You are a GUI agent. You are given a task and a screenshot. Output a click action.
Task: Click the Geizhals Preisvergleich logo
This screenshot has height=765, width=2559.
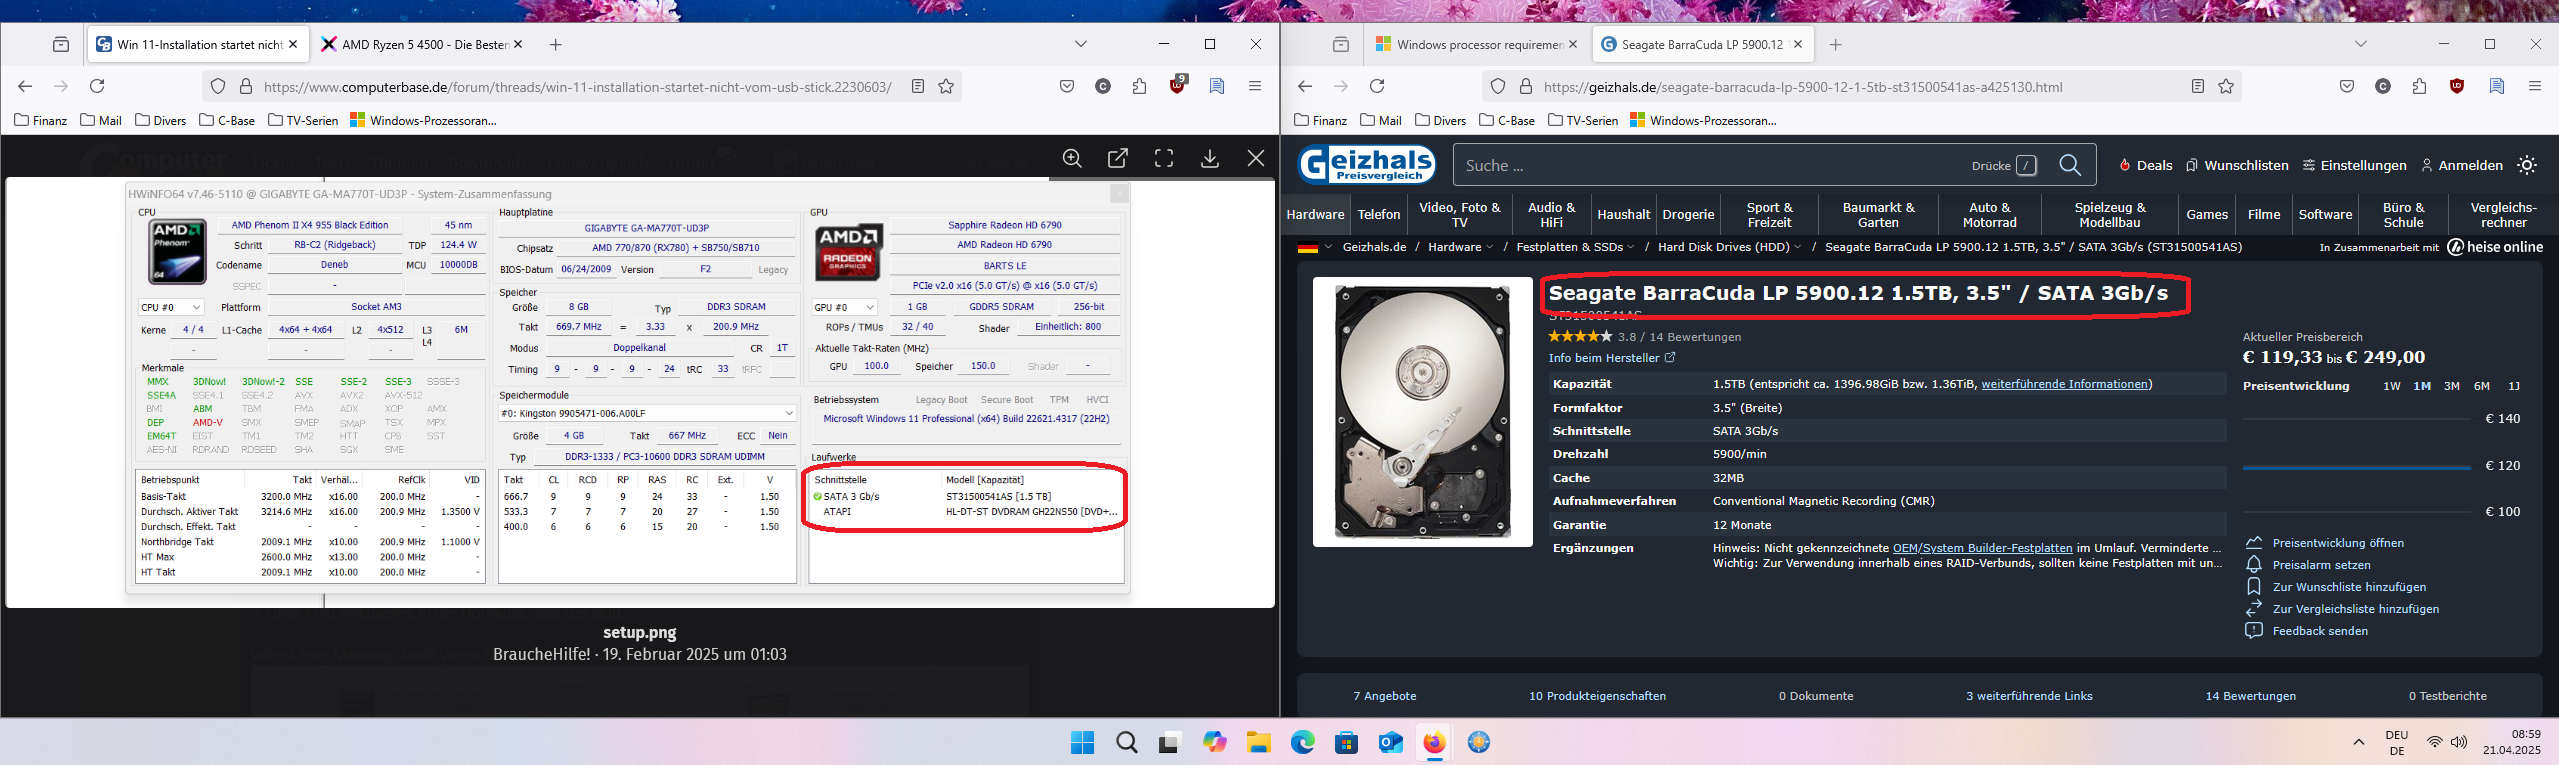[x=1367, y=165]
